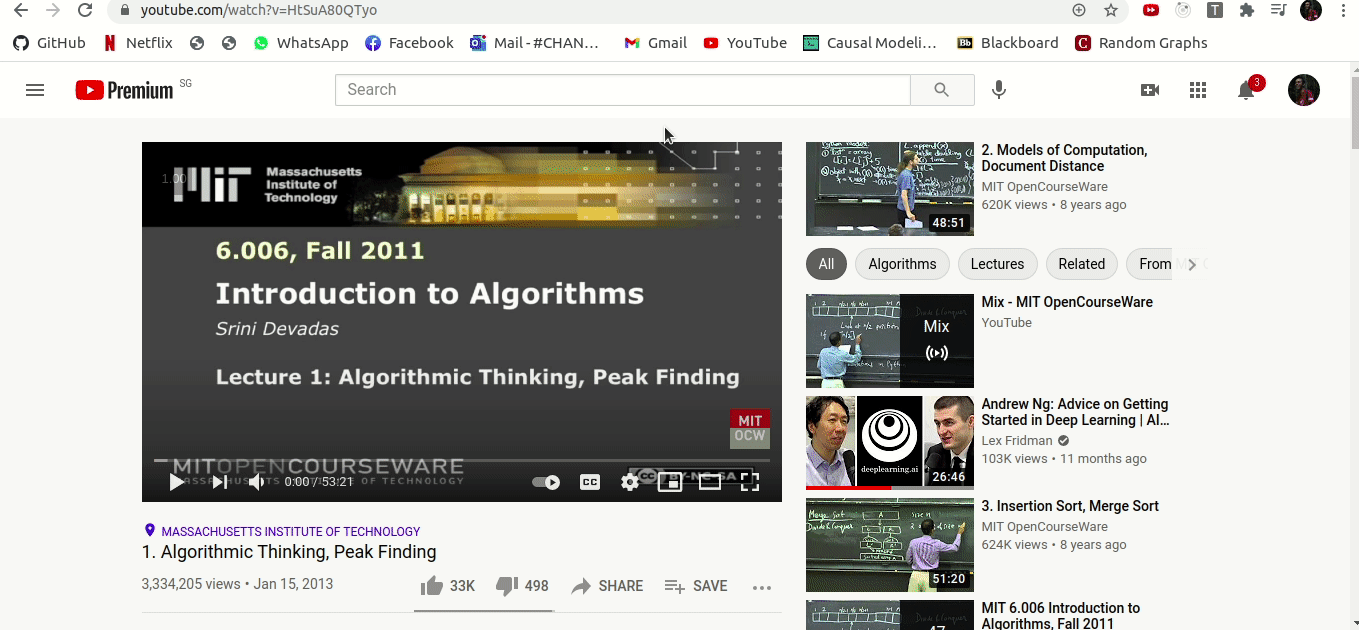Image resolution: width=1359 pixels, height=630 pixels.
Task: Mute the video volume speaker icon
Action: coord(257,482)
